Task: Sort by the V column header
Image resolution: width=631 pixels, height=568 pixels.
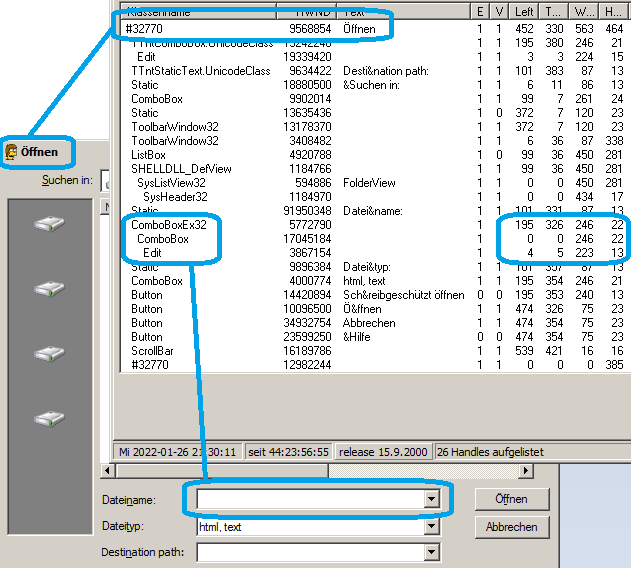Action: 499,12
